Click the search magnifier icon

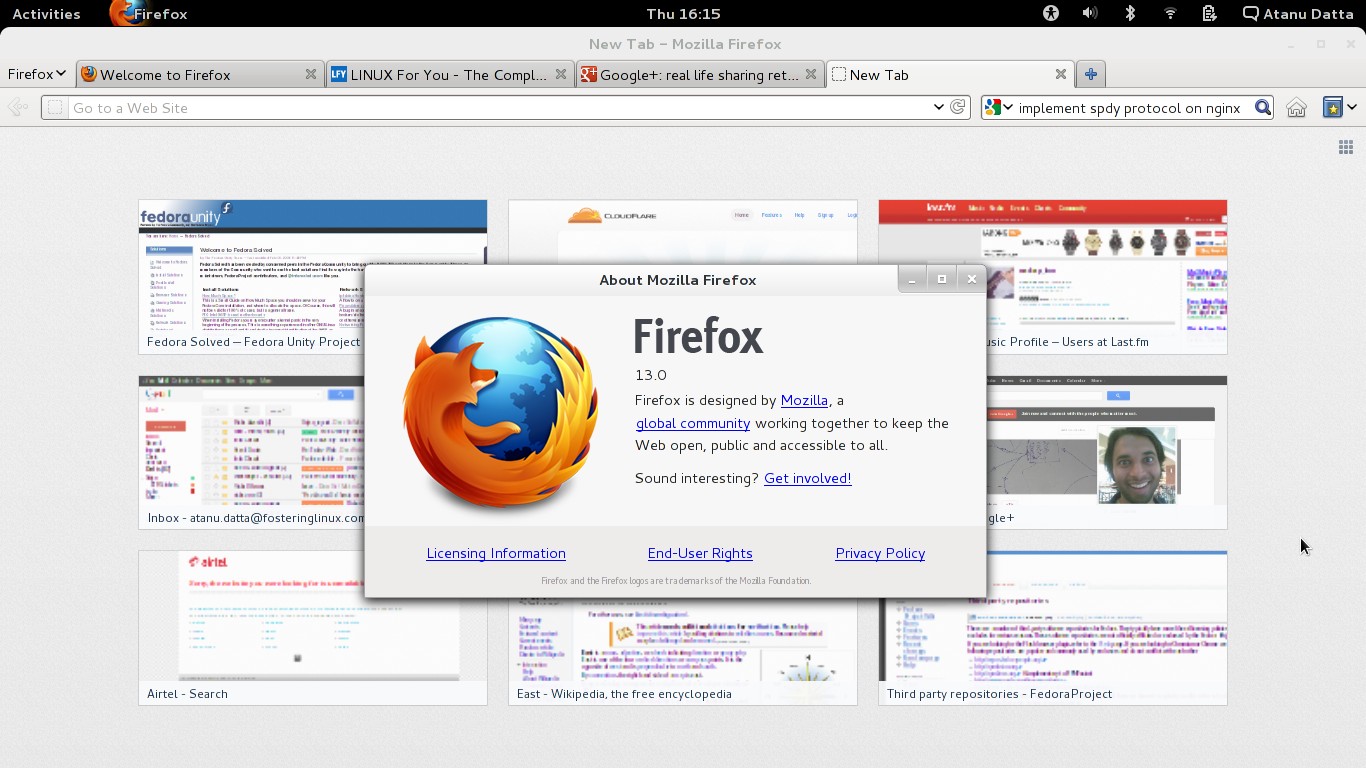click(1263, 108)
